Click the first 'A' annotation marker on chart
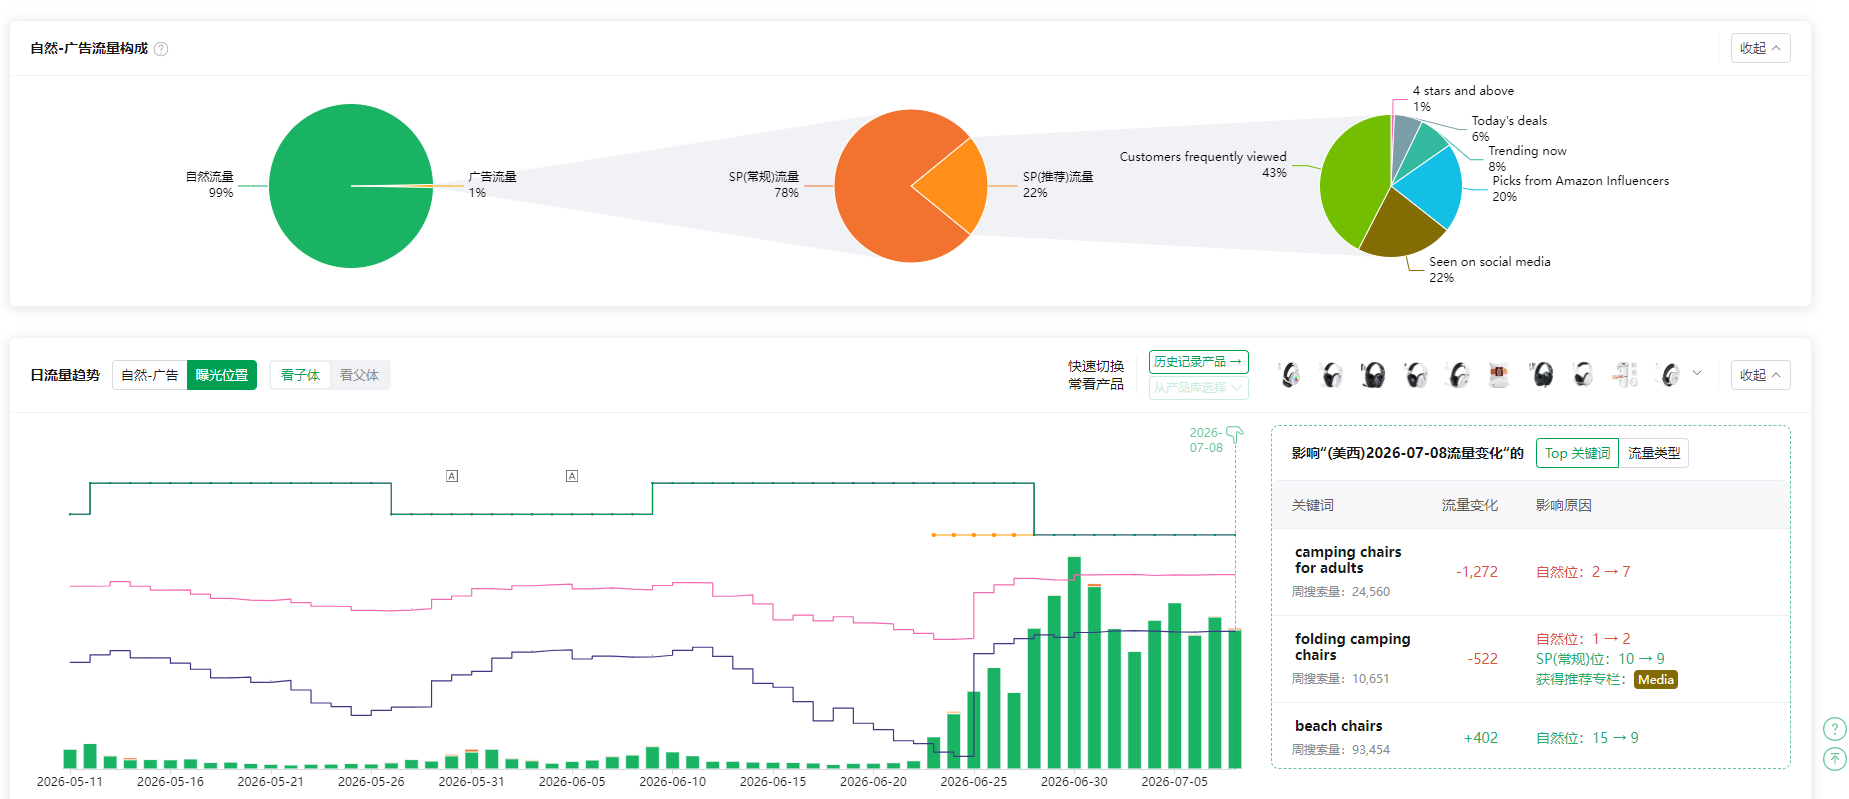This screenshot has height=799, width=1849. point(452,476)
